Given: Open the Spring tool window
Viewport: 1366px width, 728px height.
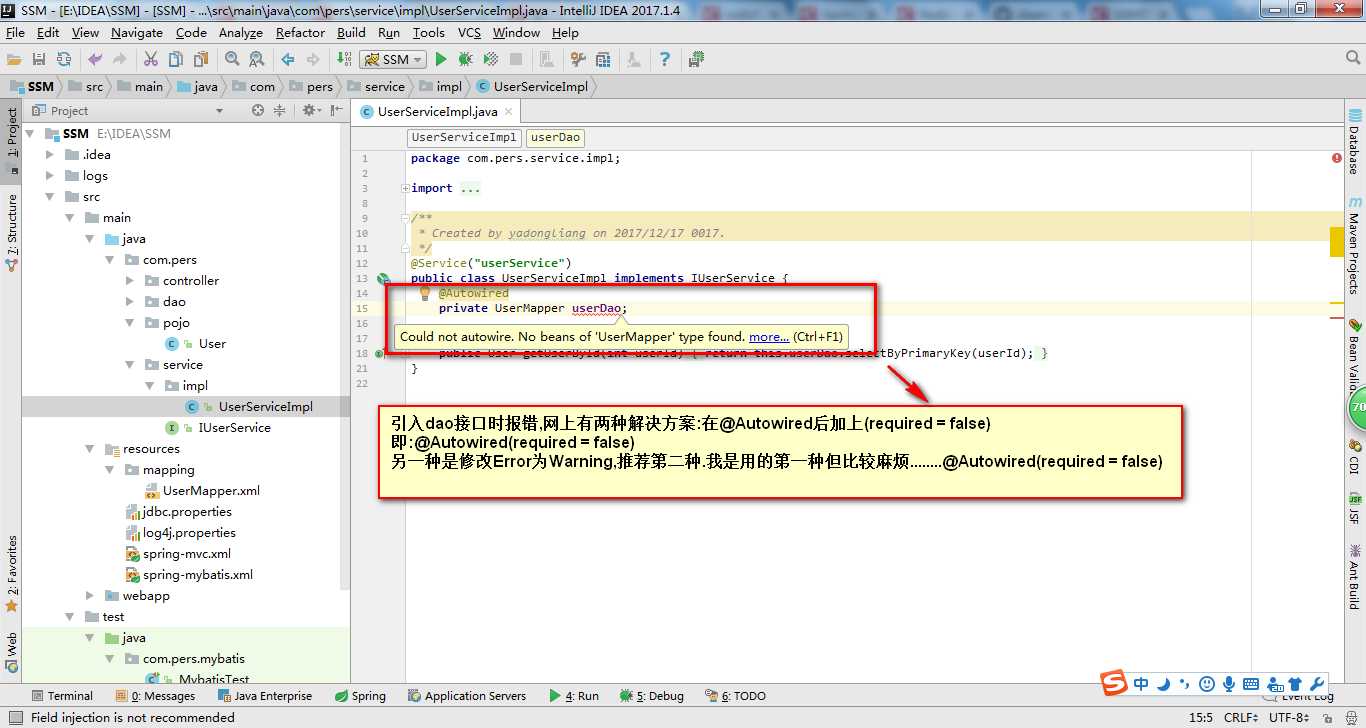Looking at the screenshot, I should [360, 696].
